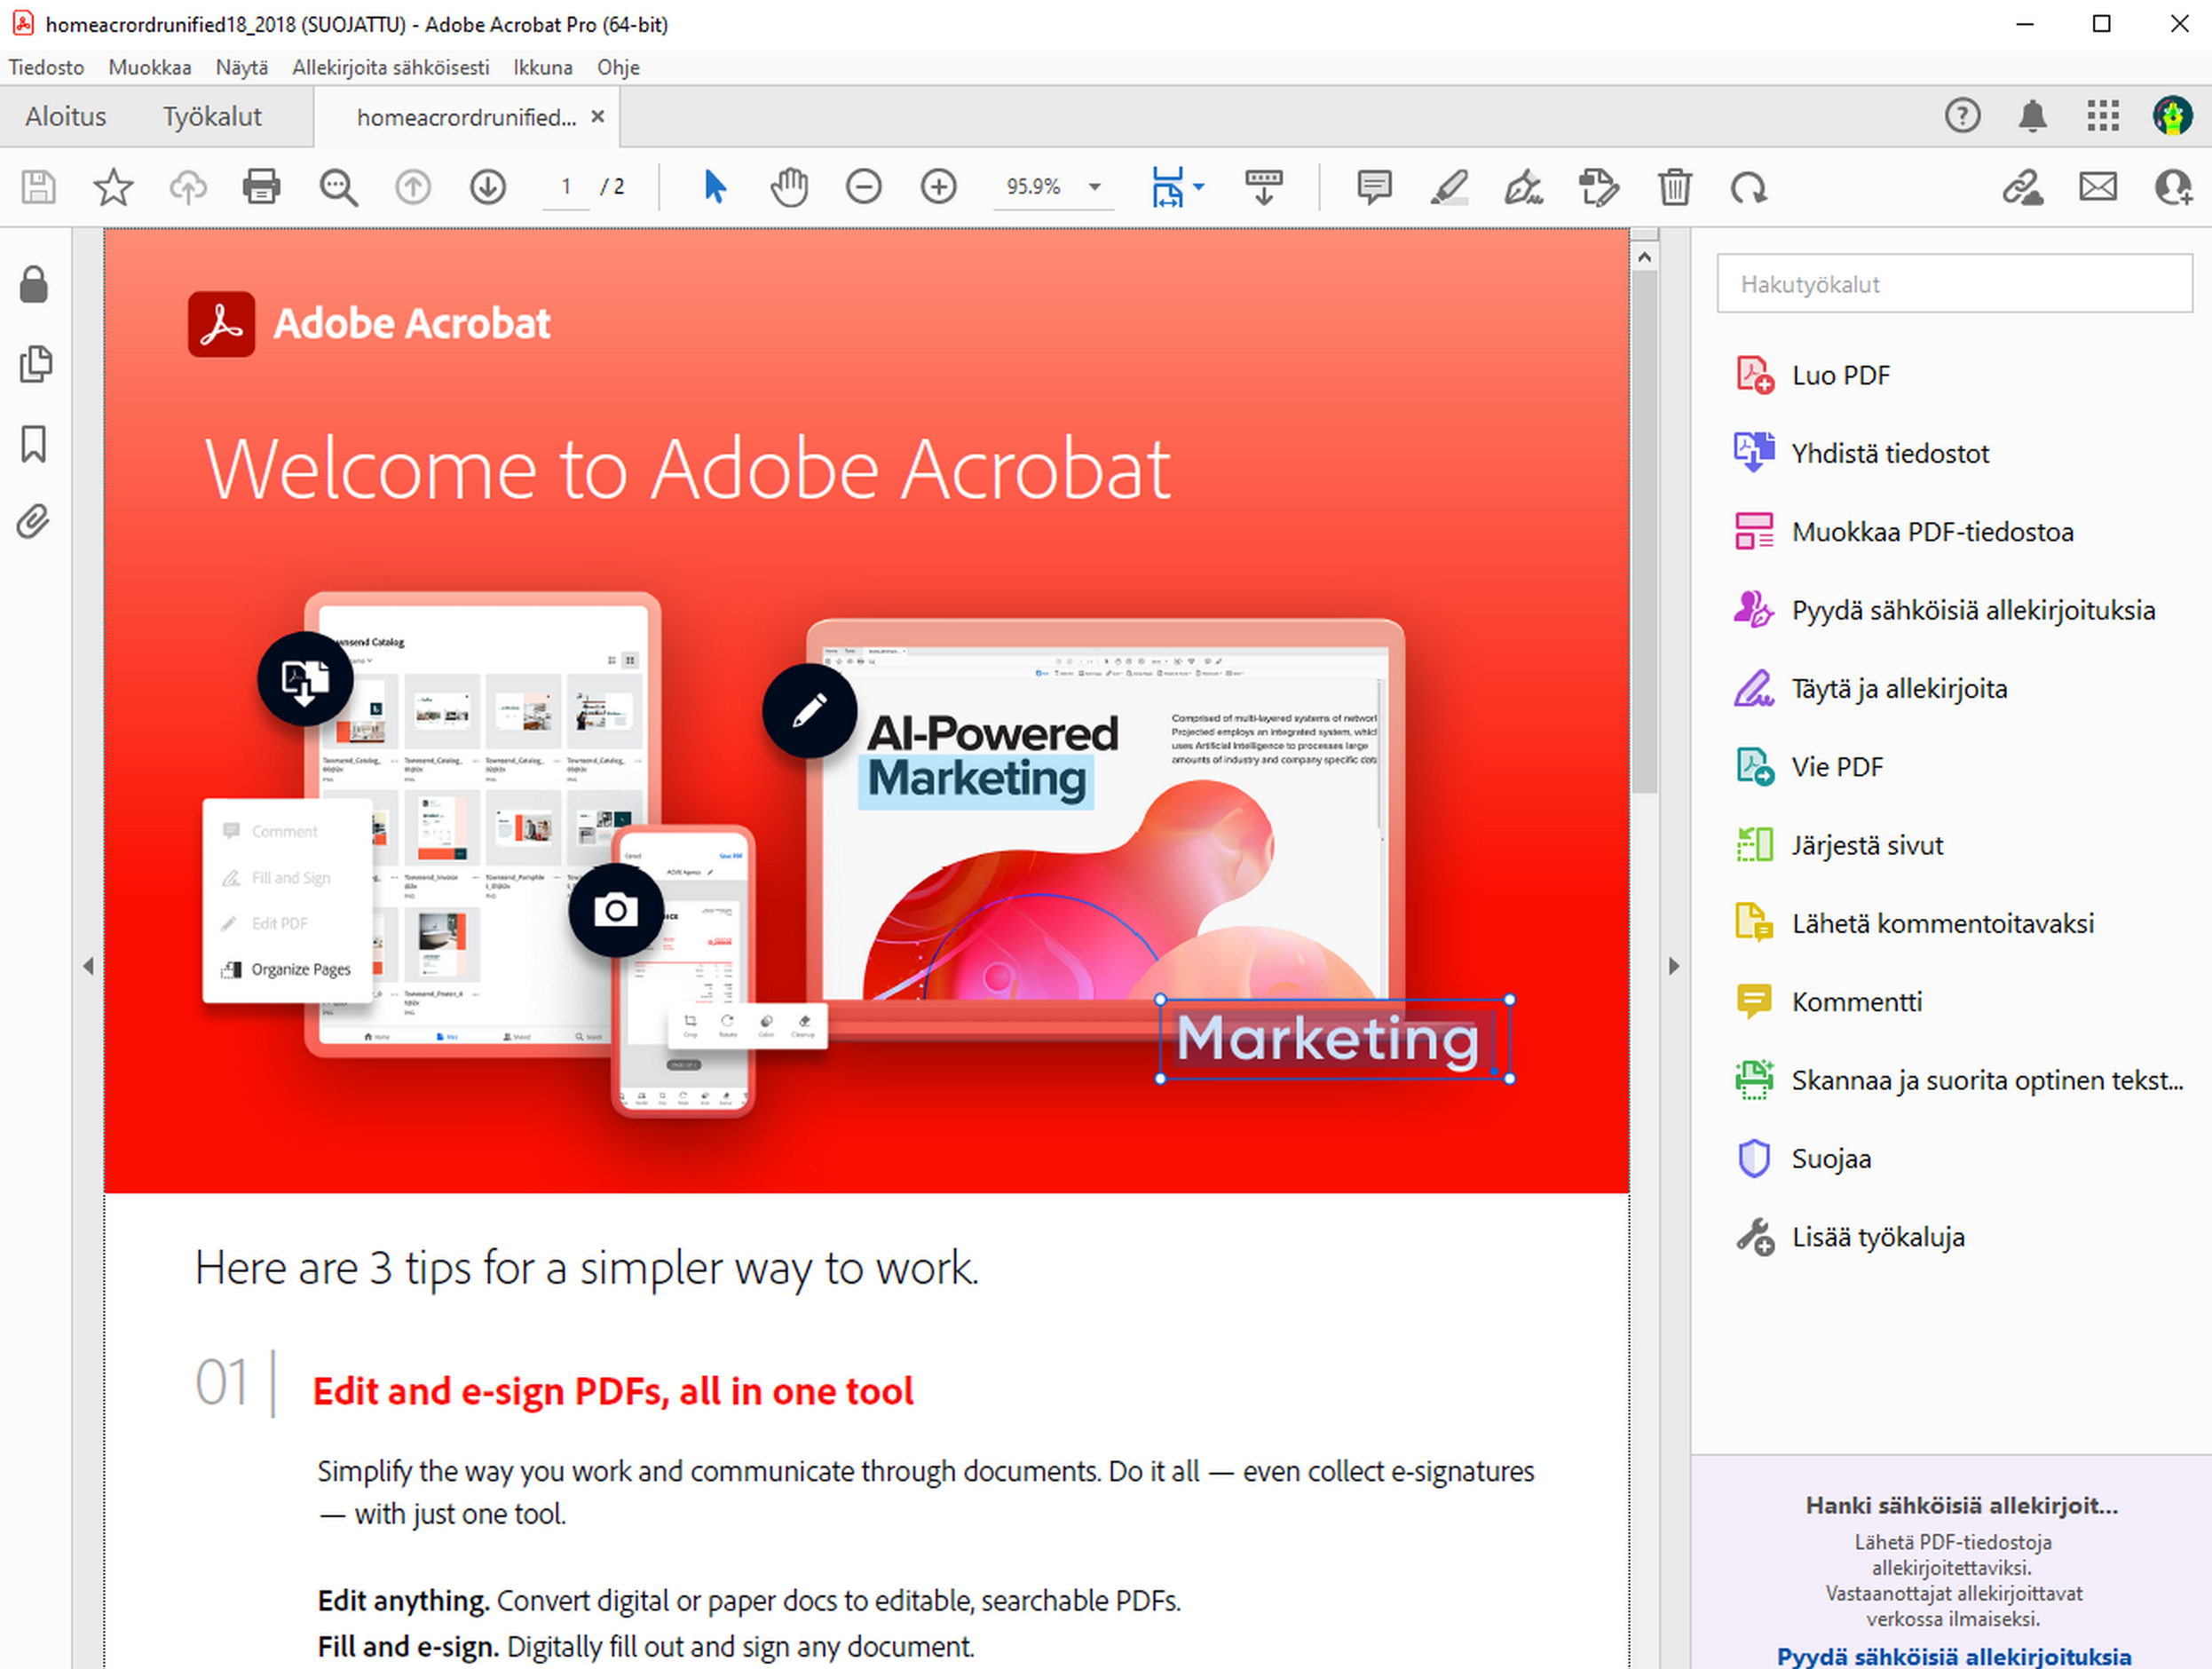Screen dimensions: 2212x1669
Task: Click the Add comment note icon
Action: tap(1374, 187)
